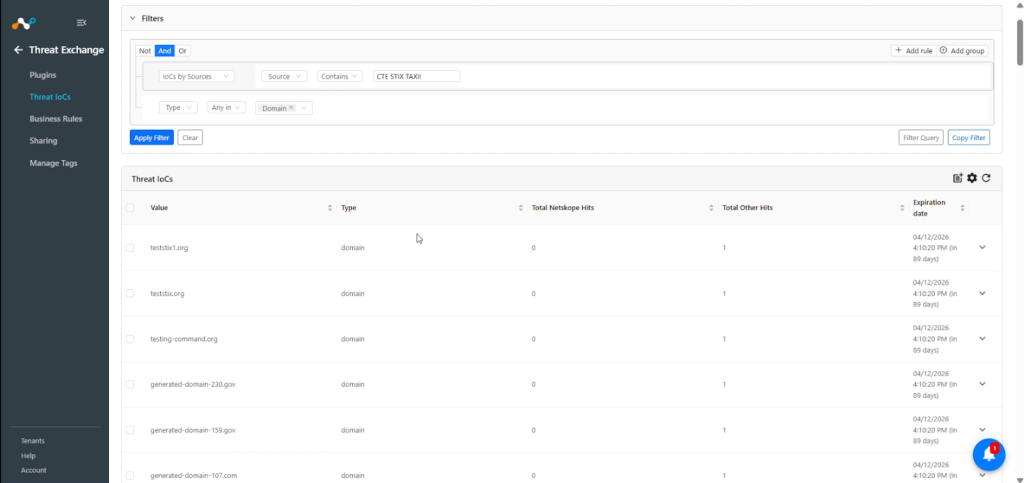Collapse the Filters section chevron
The image size is (1024, 483).
pyautogui.click(x=133, y=18)
